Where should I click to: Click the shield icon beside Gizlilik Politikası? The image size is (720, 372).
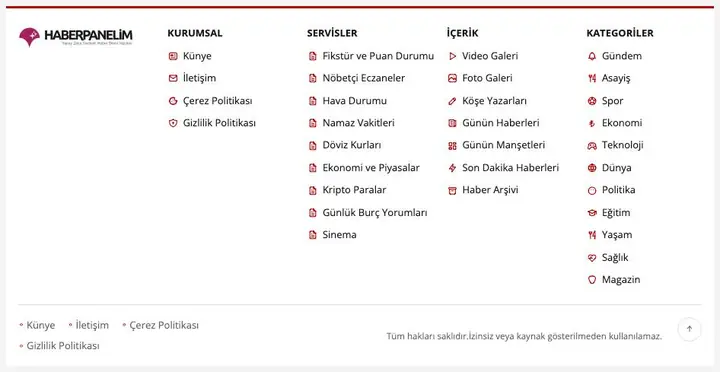click(x=173, y=123)
